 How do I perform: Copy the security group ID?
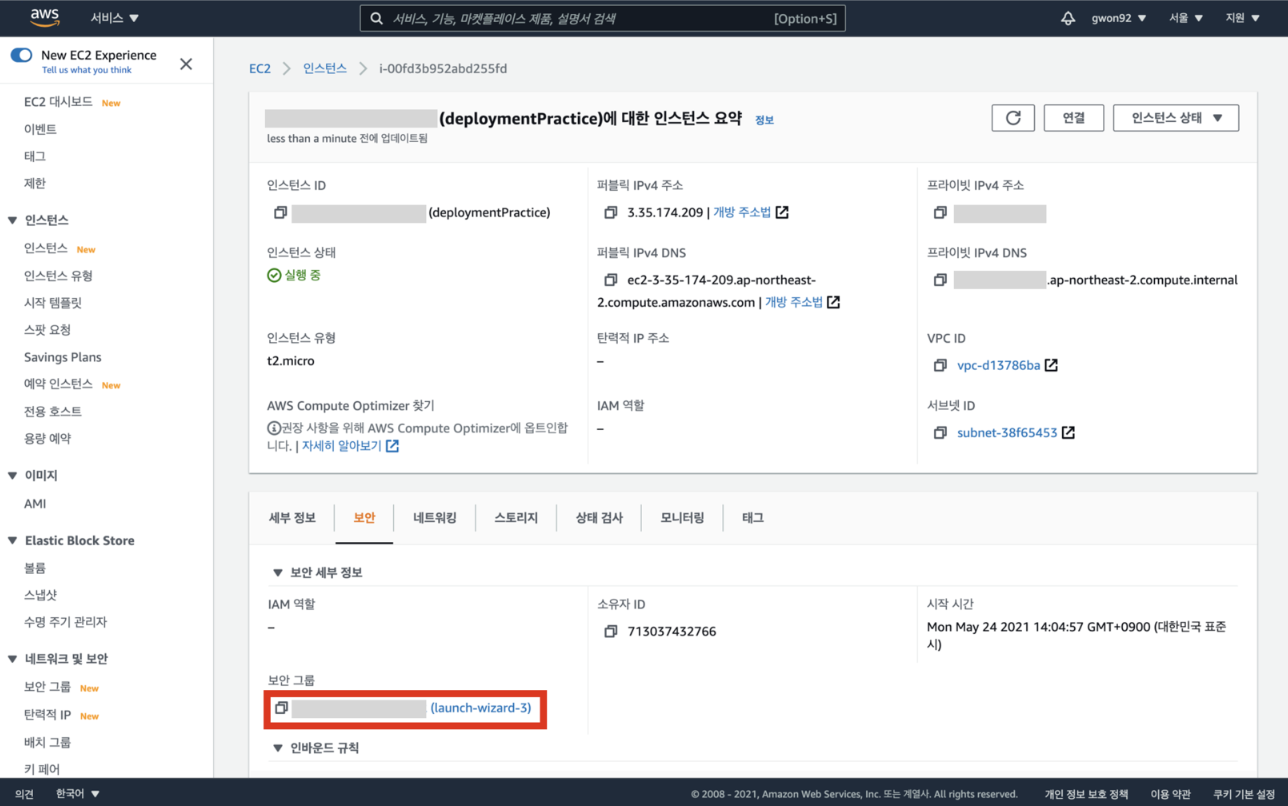[x=281, y=708]
